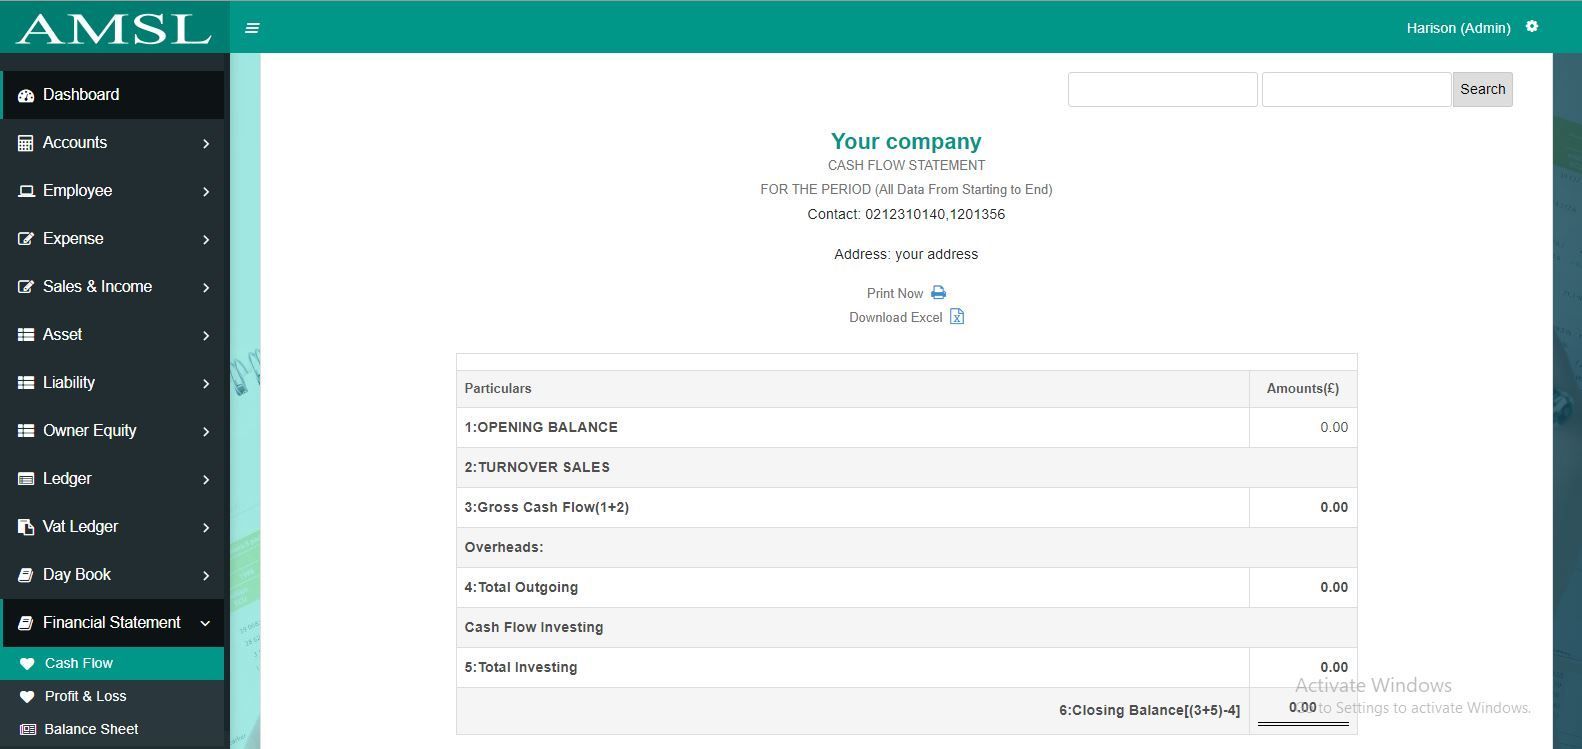
Task: Click the first date search input field
Action: [1163, 89]
